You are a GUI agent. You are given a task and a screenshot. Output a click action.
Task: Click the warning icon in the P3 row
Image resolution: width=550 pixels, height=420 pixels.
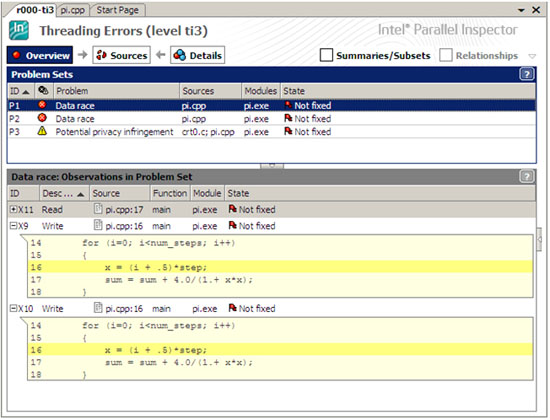pyautogui.click(x=42, y=131)
